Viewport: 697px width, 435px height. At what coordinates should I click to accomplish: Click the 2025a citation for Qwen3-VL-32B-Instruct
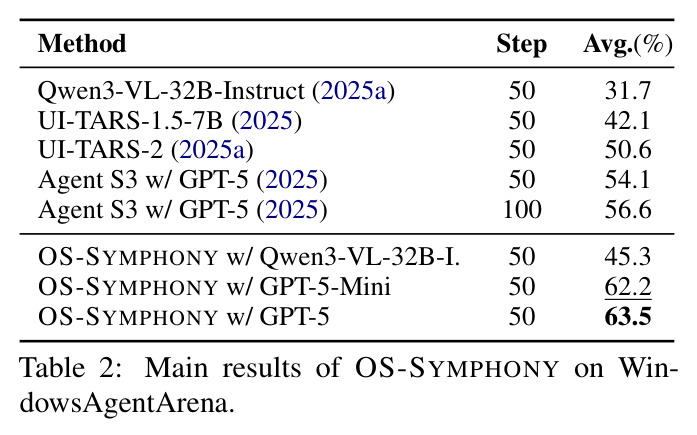pos(353,91)
